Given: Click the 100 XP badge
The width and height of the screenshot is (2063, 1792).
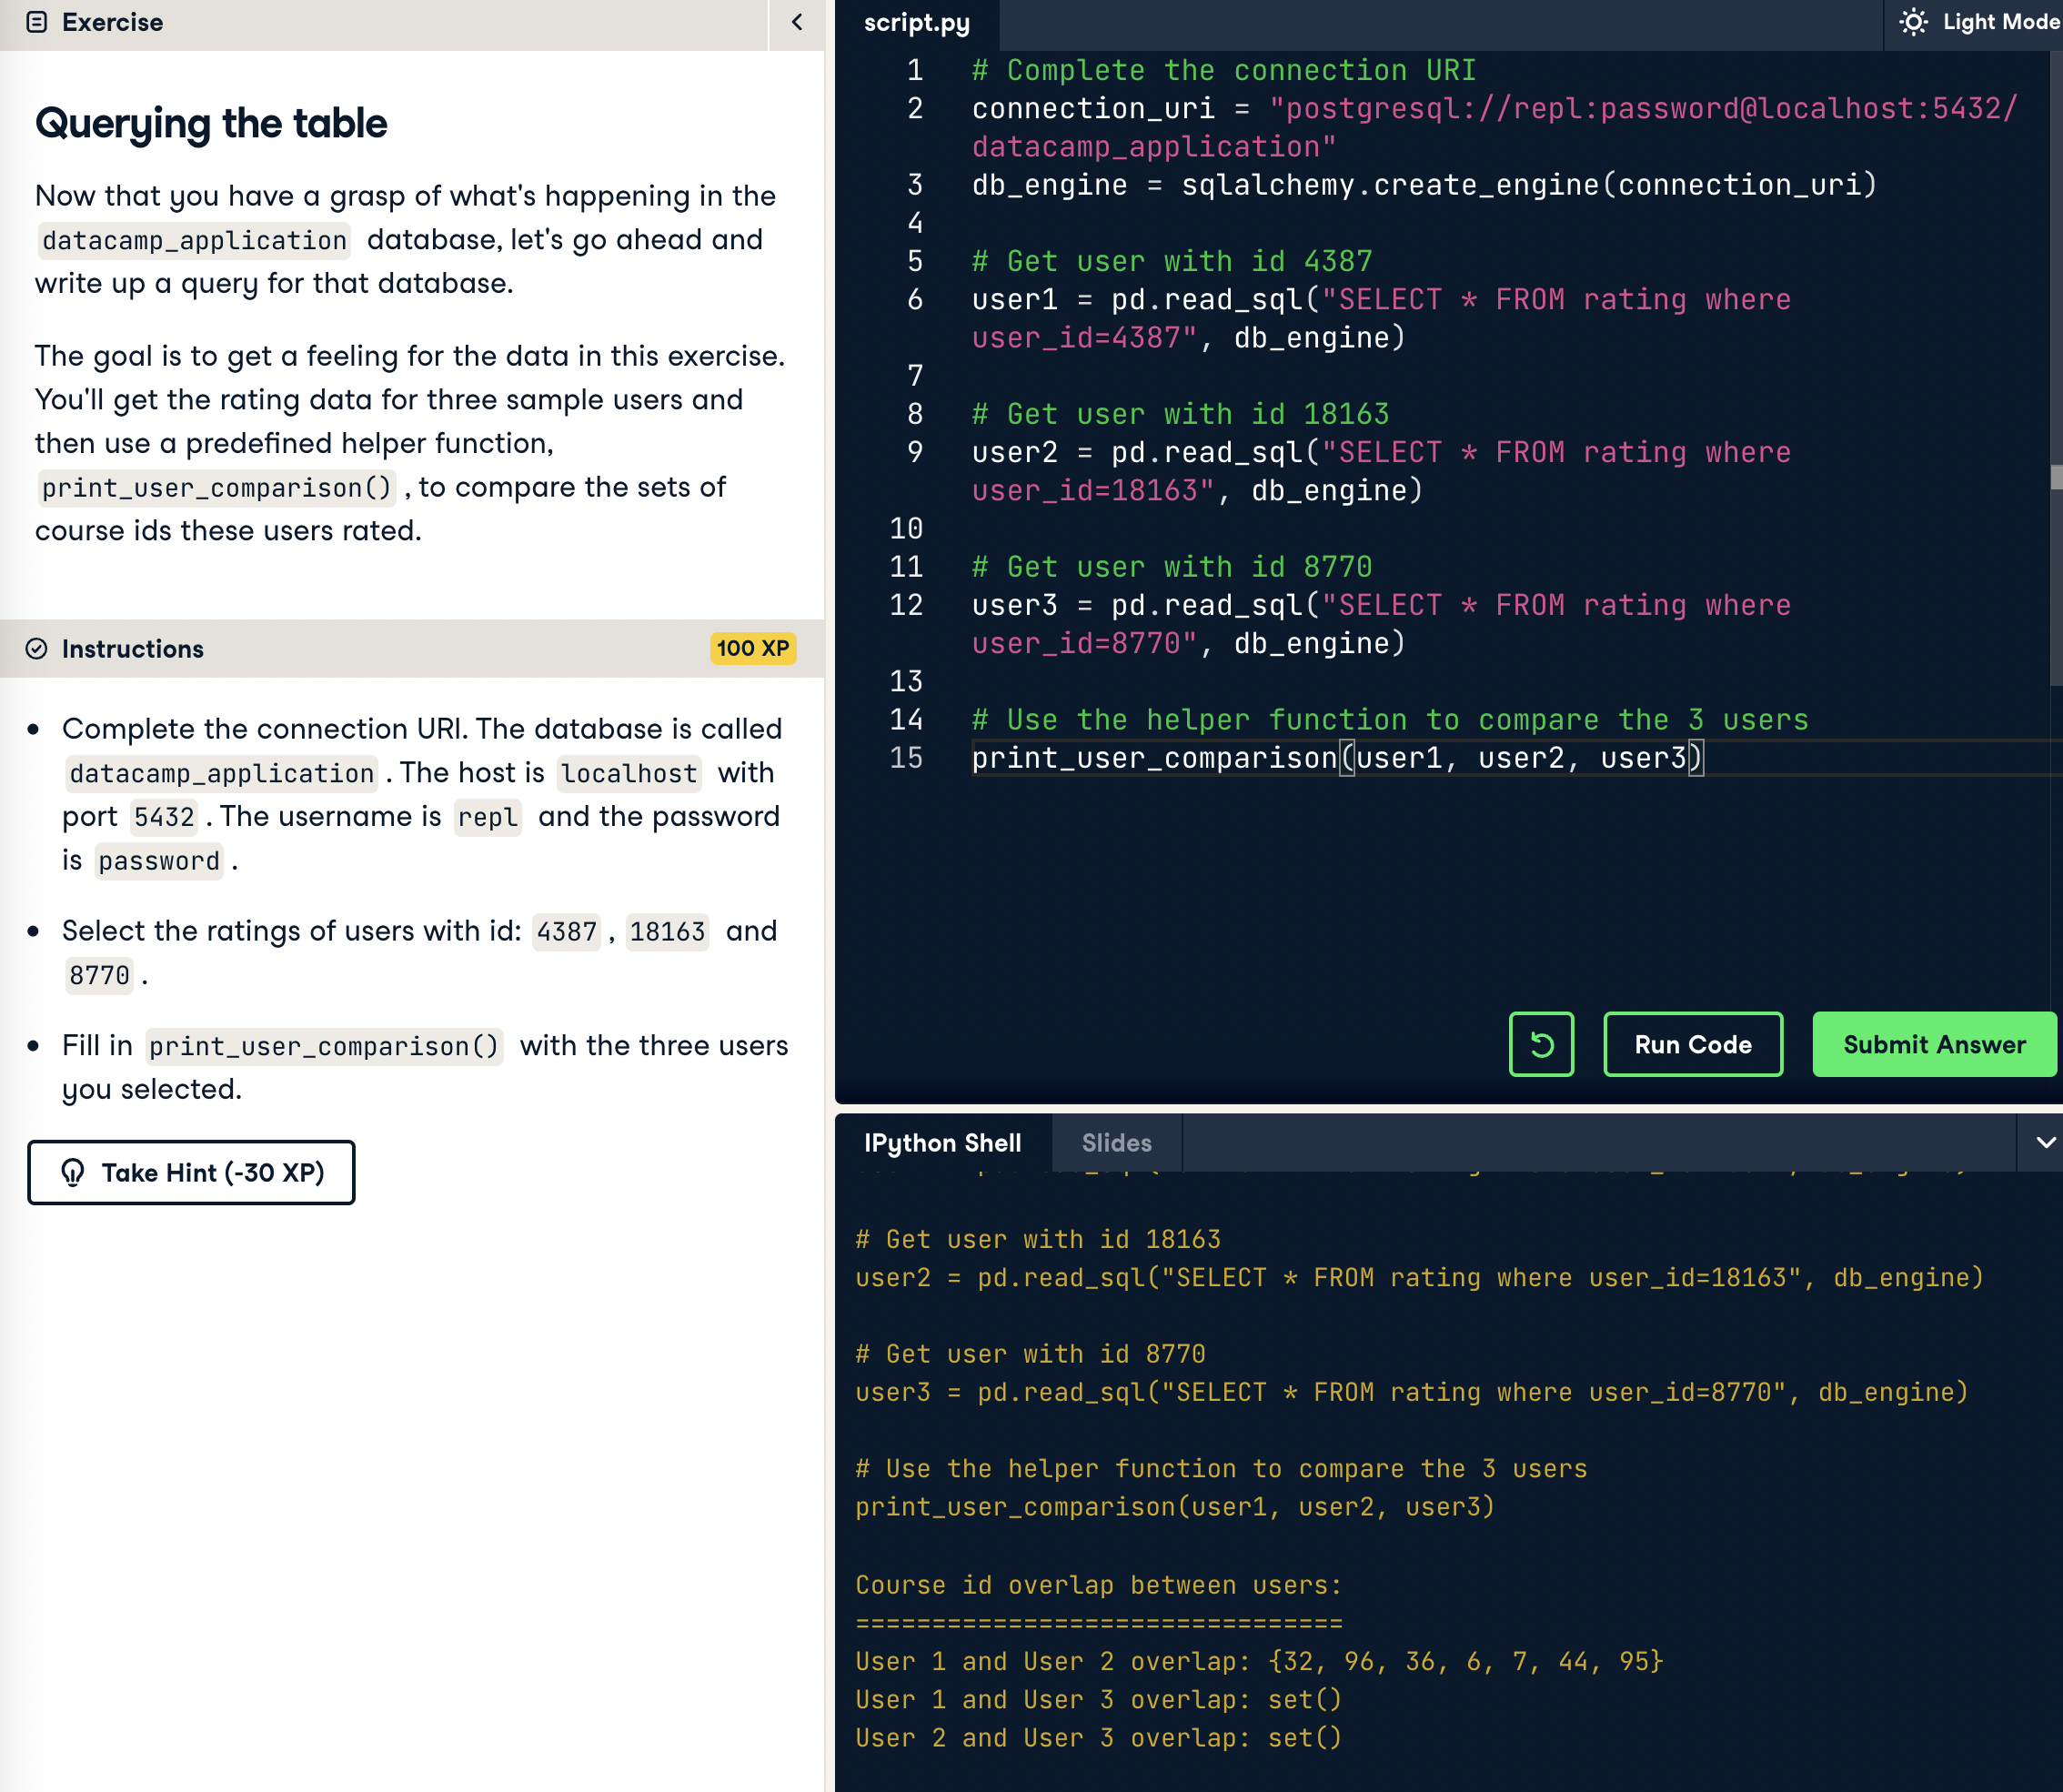Looking at the screenshot, I should [x=752, y=648].
